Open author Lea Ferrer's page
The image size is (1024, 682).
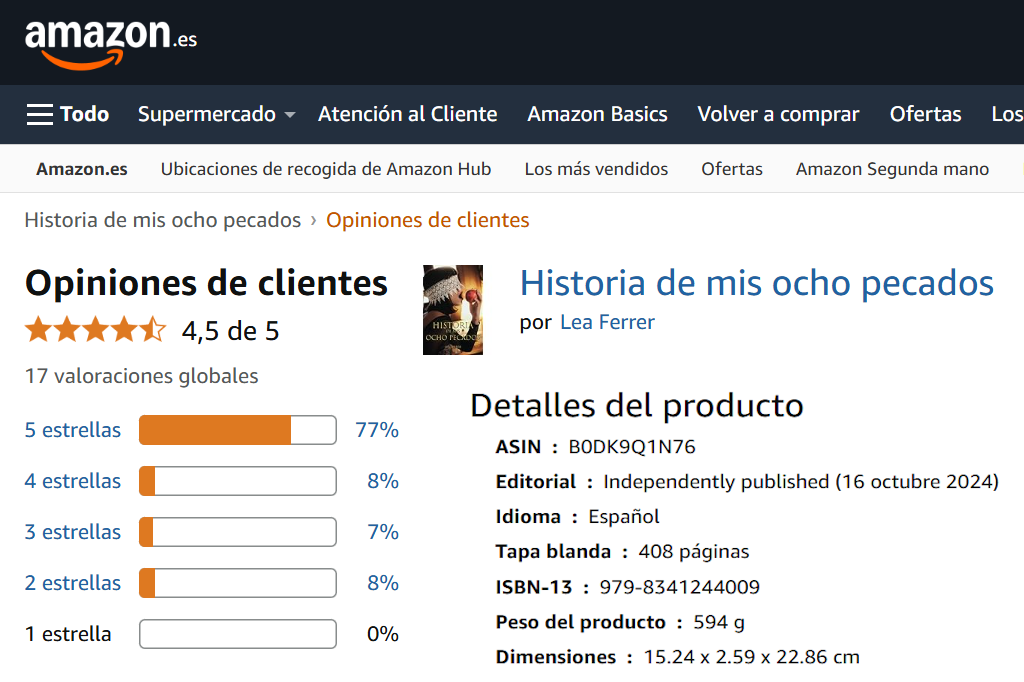pyautogui.click(x=607, y=322)
